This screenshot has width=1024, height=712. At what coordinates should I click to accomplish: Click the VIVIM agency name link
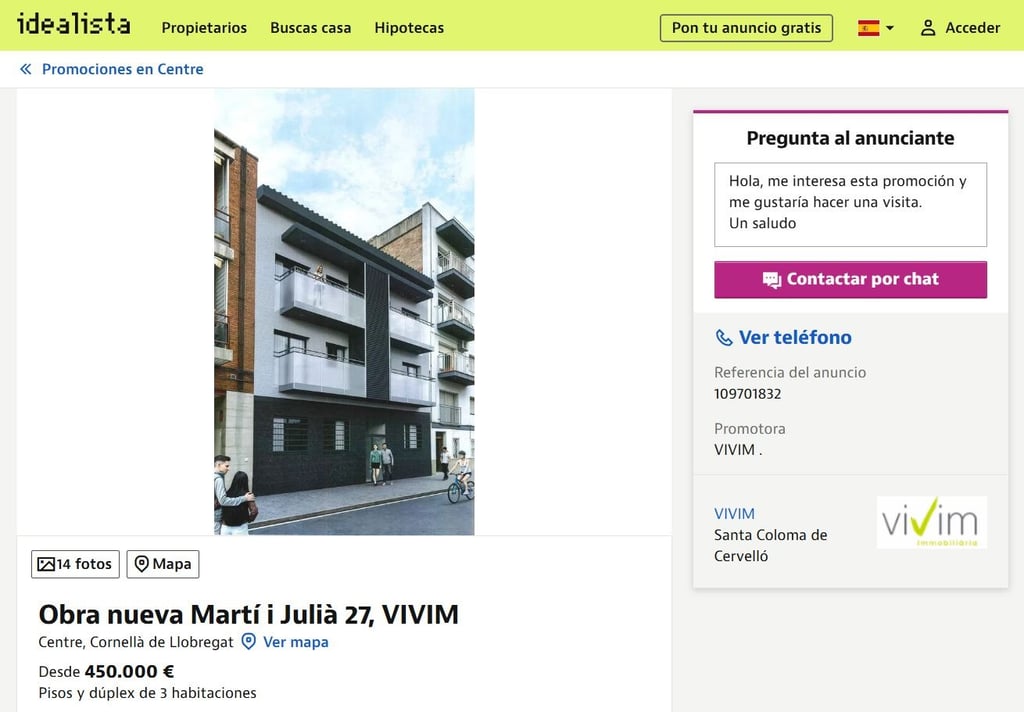tap(734, 514)
